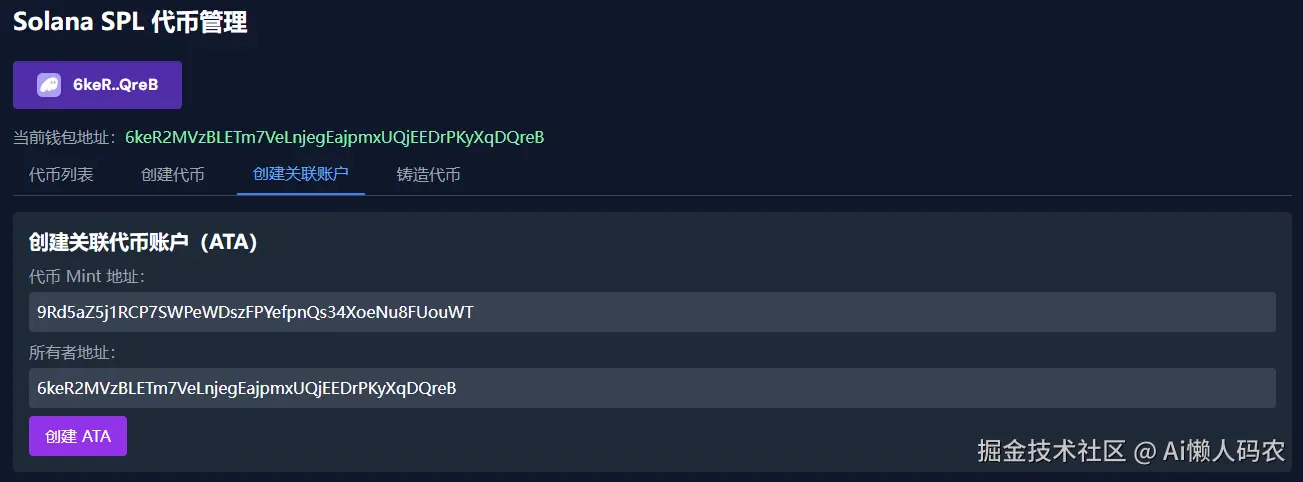The image size is (1303, 482).
Task: Focus the owner address input field
Action: (x=652, y=388)
